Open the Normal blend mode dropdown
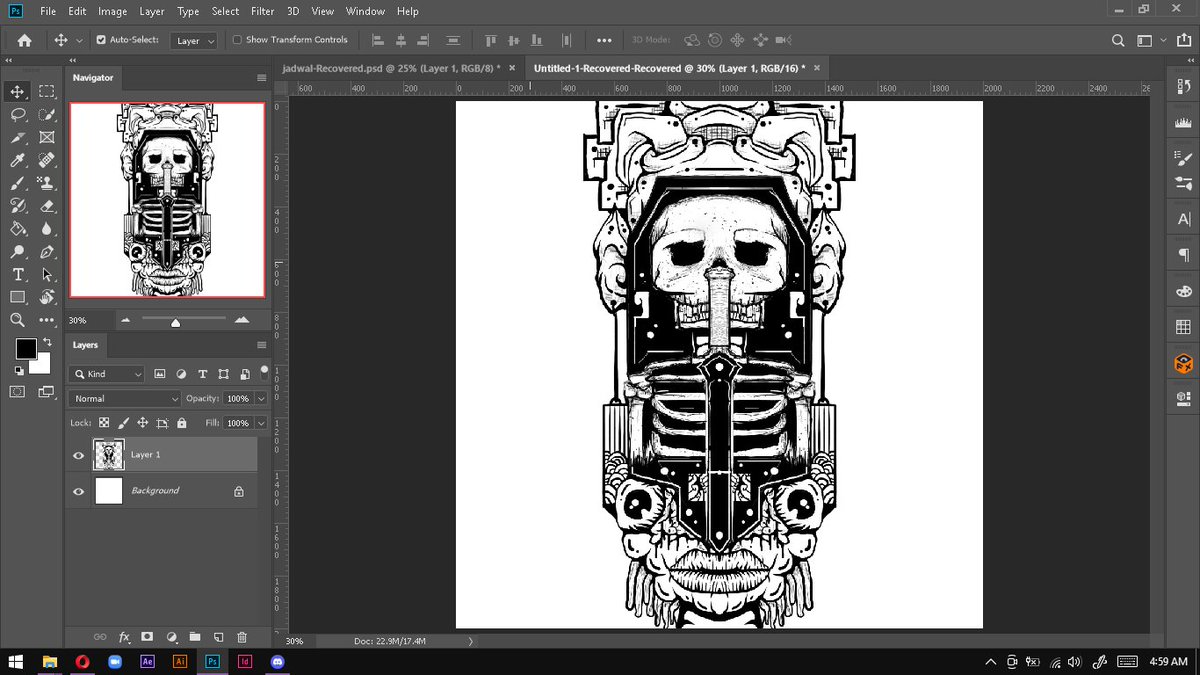 [x=126, y=398]
